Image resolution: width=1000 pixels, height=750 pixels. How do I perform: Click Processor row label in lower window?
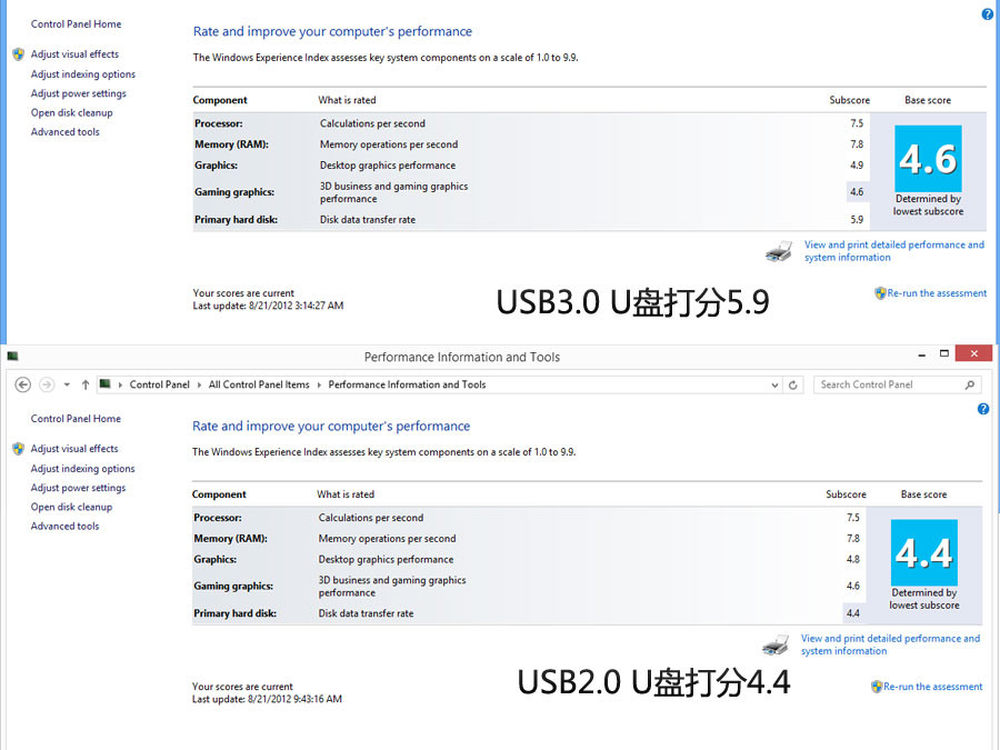click(217, 518)
